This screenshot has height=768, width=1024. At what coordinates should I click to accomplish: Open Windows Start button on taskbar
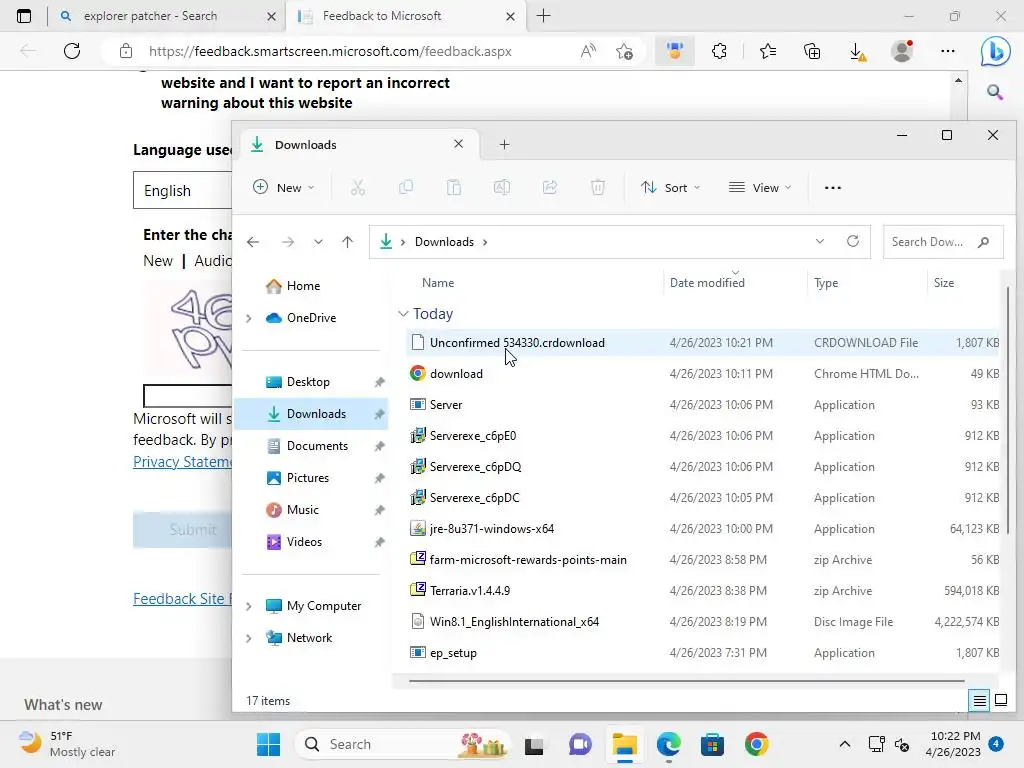point(268,744)
